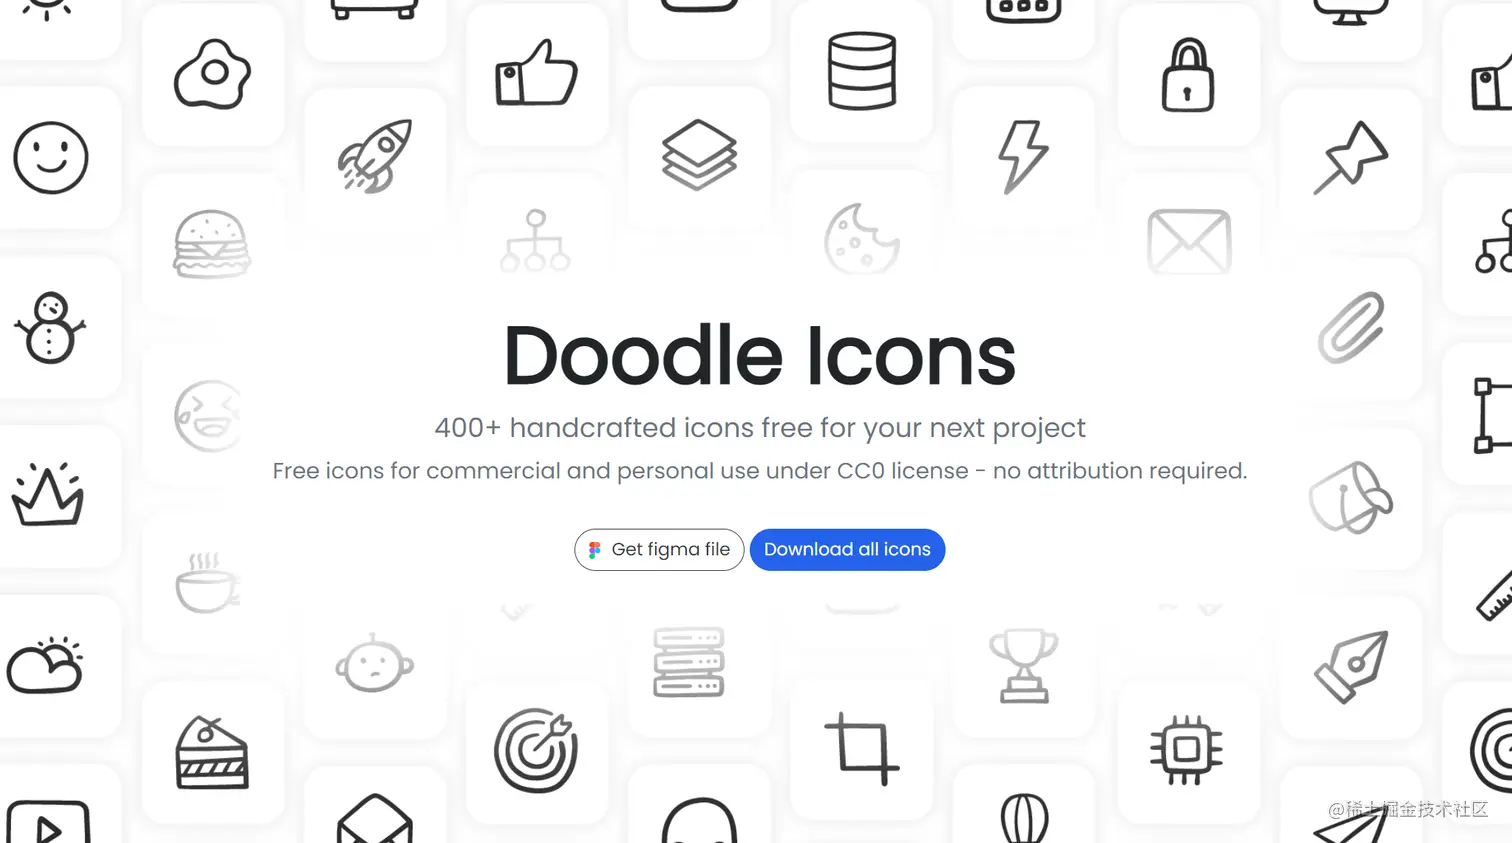Select the trophy icon

pyautogui.click(x=1023, y=665)
